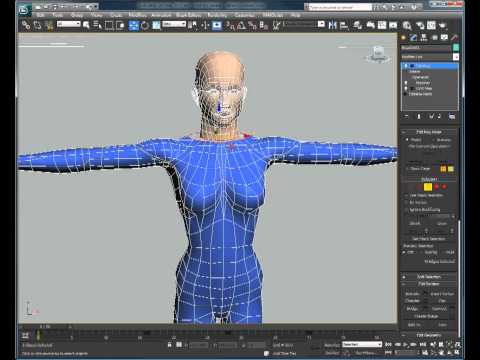The image size is (480, 360).
Task: Click the Create Shape button
Action: click(x=426, y=316)
